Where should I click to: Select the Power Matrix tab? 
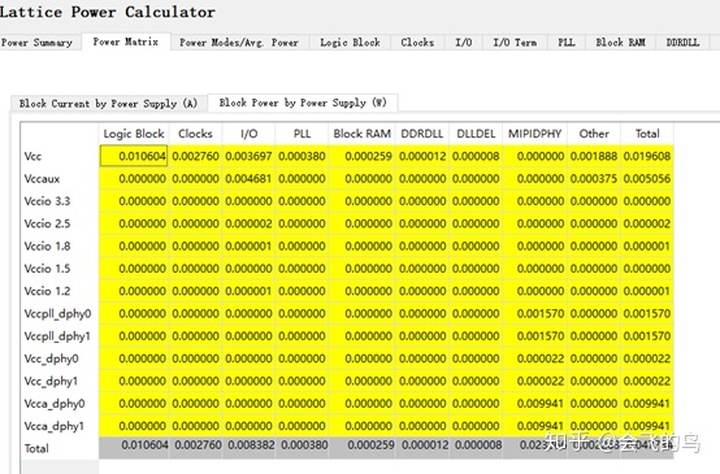(x=126, y=42)
